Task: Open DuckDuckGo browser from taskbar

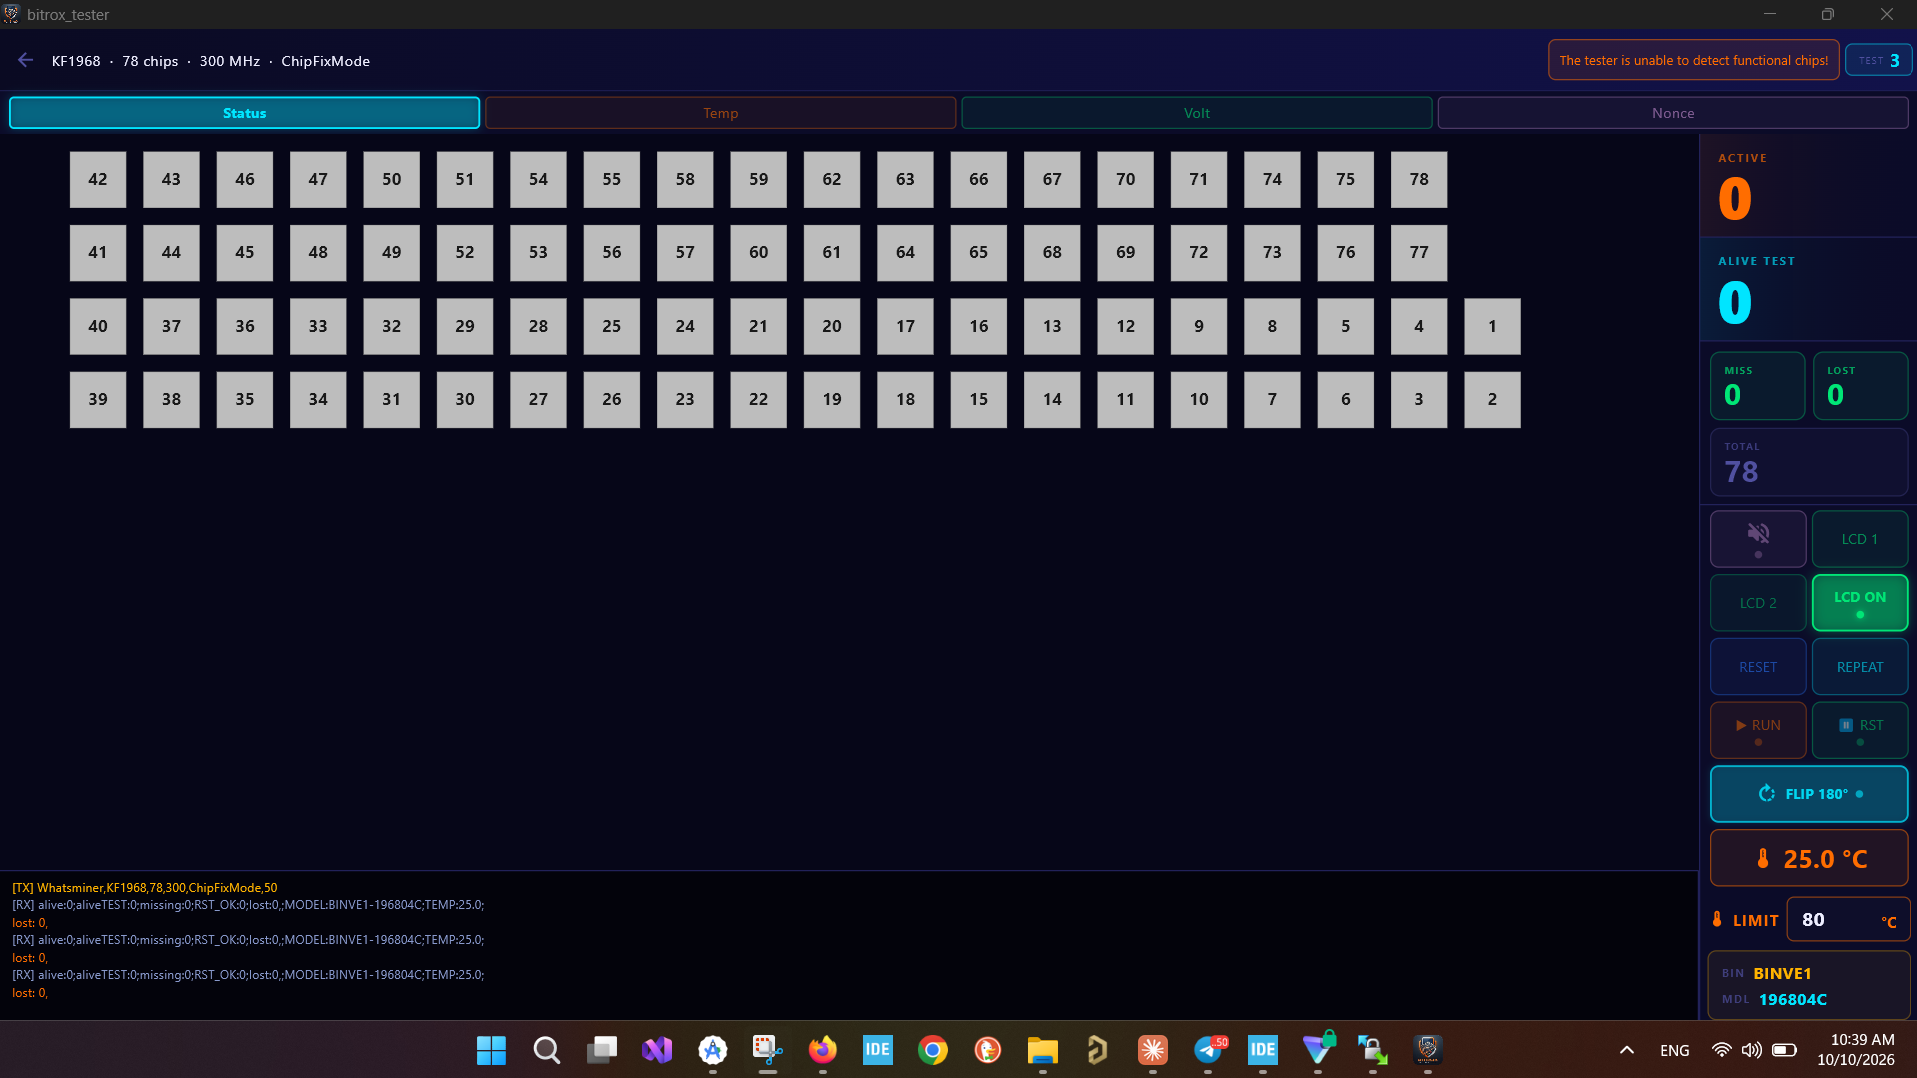Action: (x=987, y=1050)
